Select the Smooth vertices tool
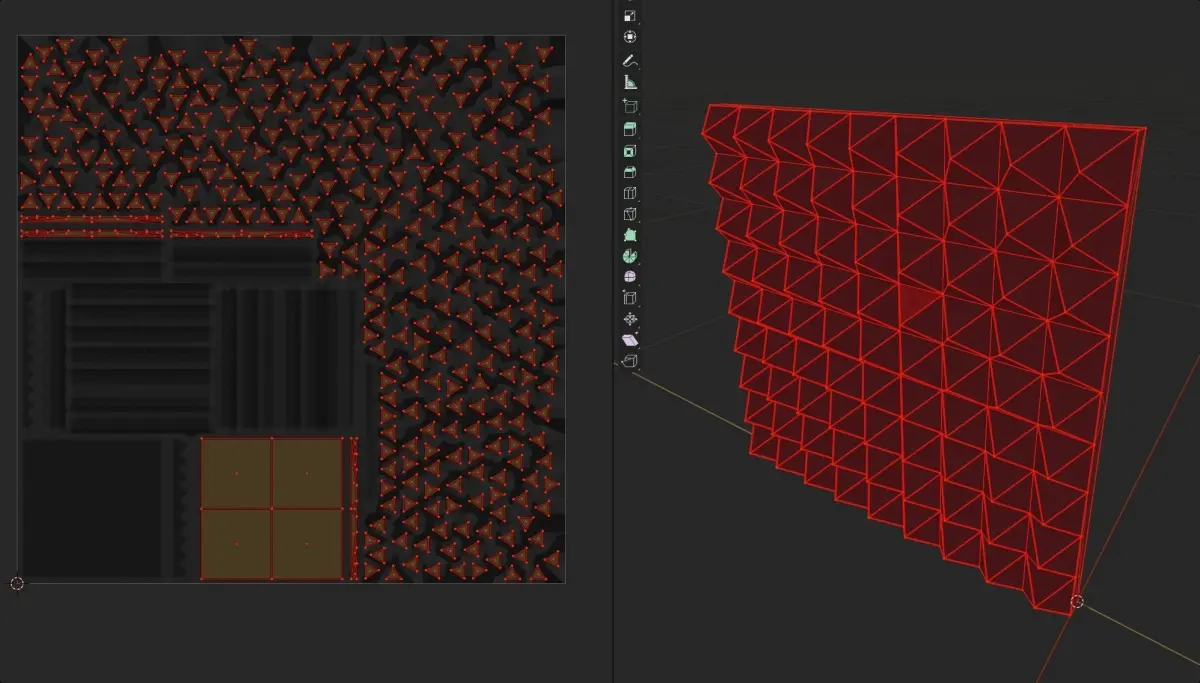The width and height of the screenshot is (1200, 683). [629, 278]
